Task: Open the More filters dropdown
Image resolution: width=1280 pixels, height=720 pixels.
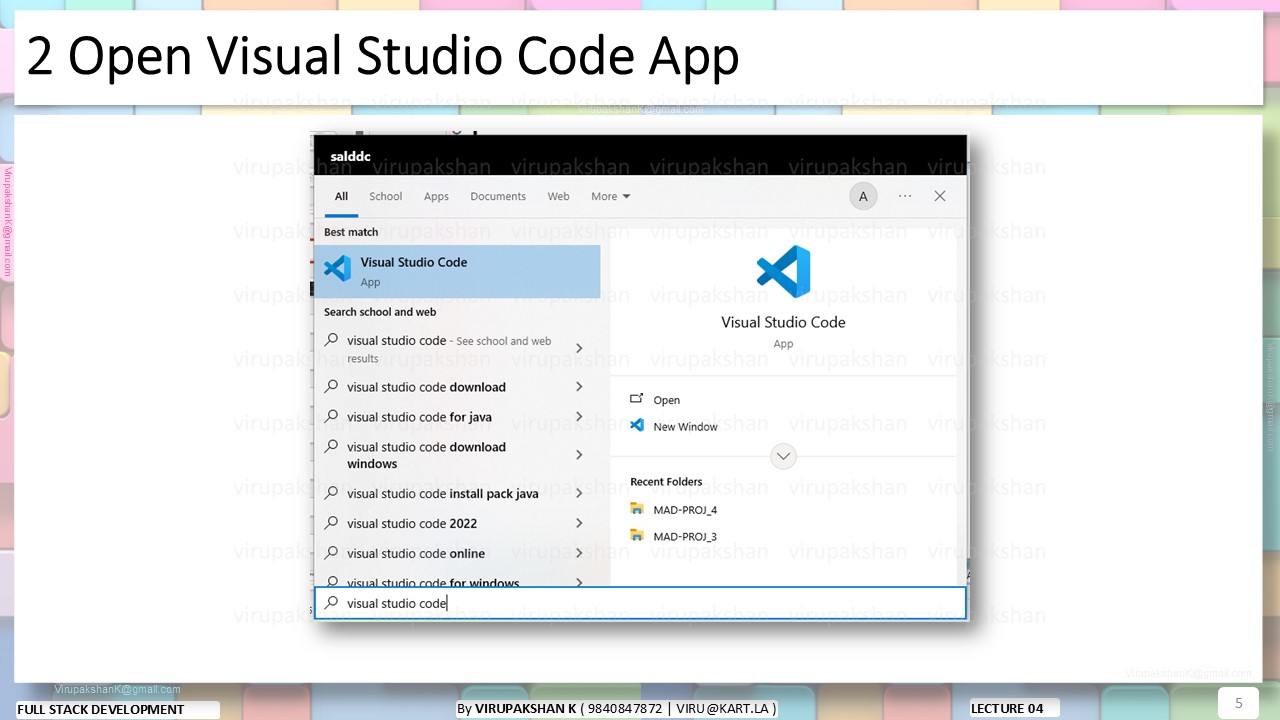Action: 611,197
